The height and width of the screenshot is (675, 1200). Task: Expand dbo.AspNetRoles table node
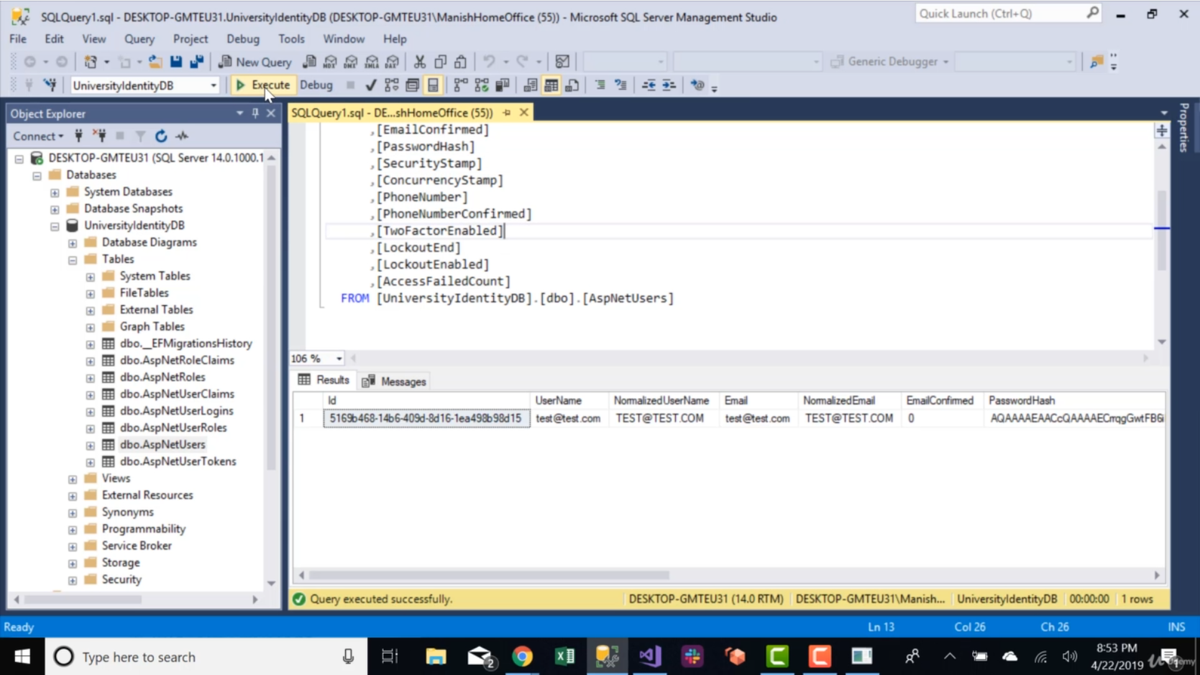pos(91,377)
